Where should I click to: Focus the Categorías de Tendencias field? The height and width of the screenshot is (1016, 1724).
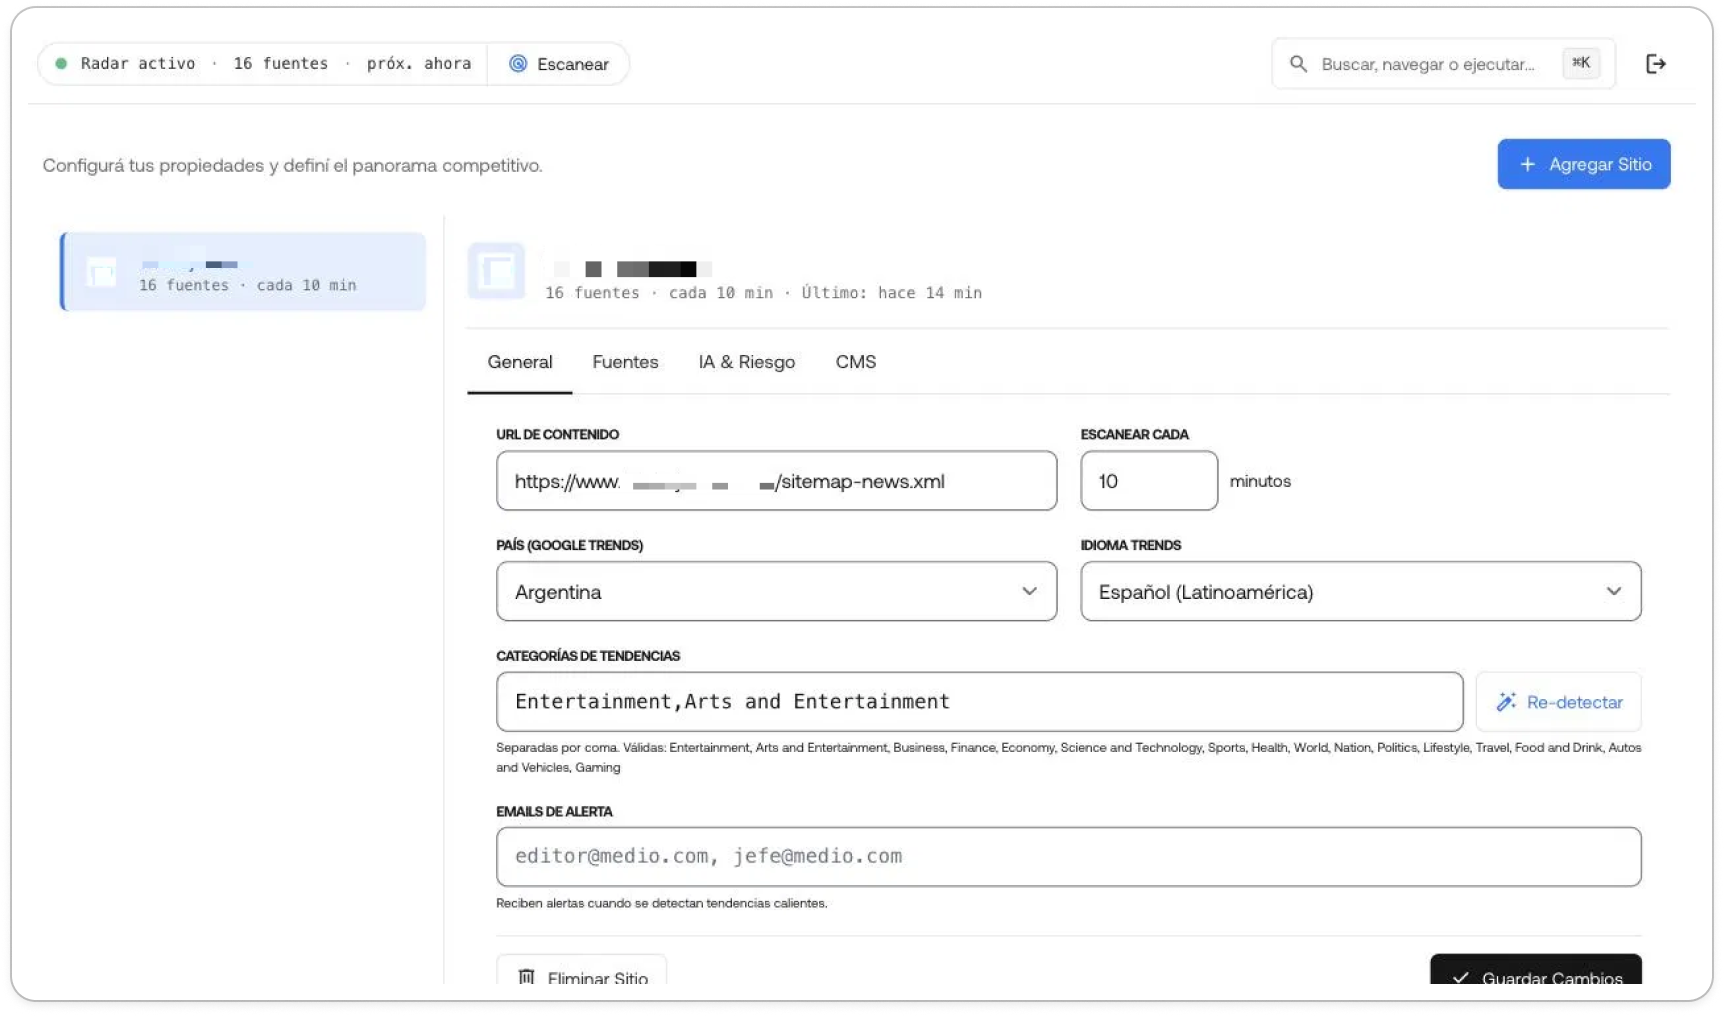(x=979, y=702)
